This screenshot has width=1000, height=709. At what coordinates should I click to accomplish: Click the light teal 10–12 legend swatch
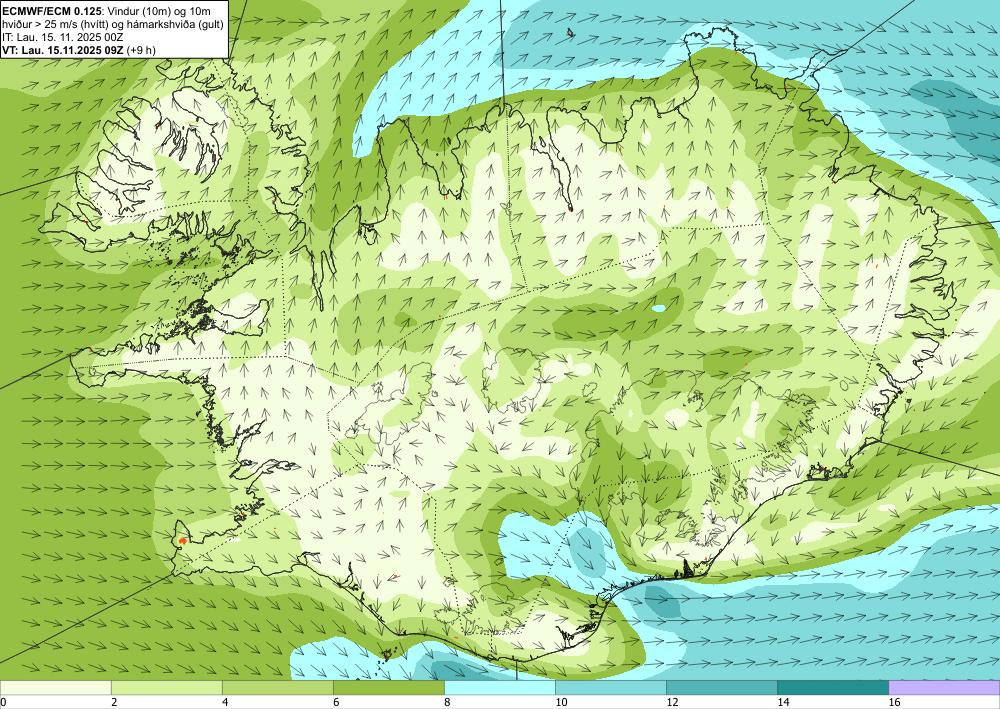pos(610,687)
